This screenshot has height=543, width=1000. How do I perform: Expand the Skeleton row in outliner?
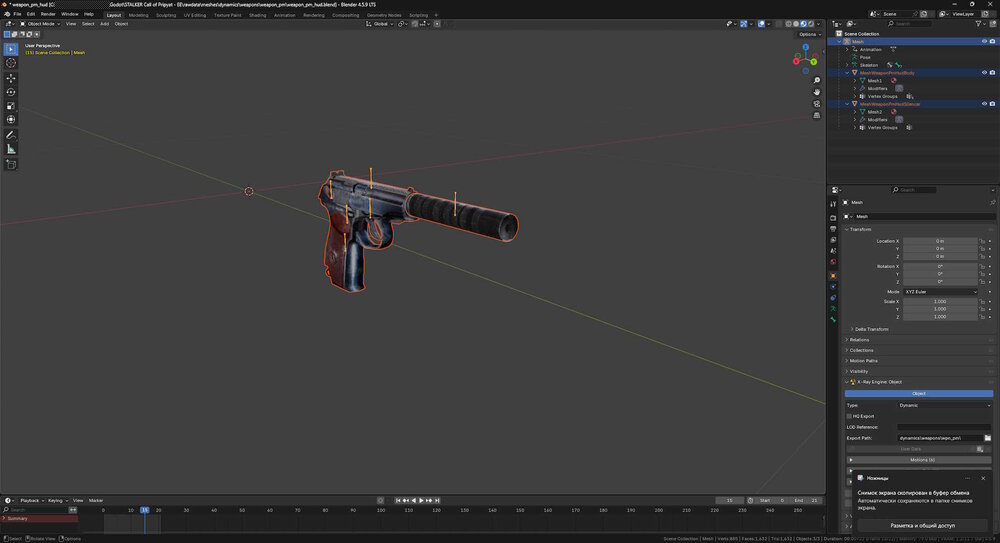point(847,65)
